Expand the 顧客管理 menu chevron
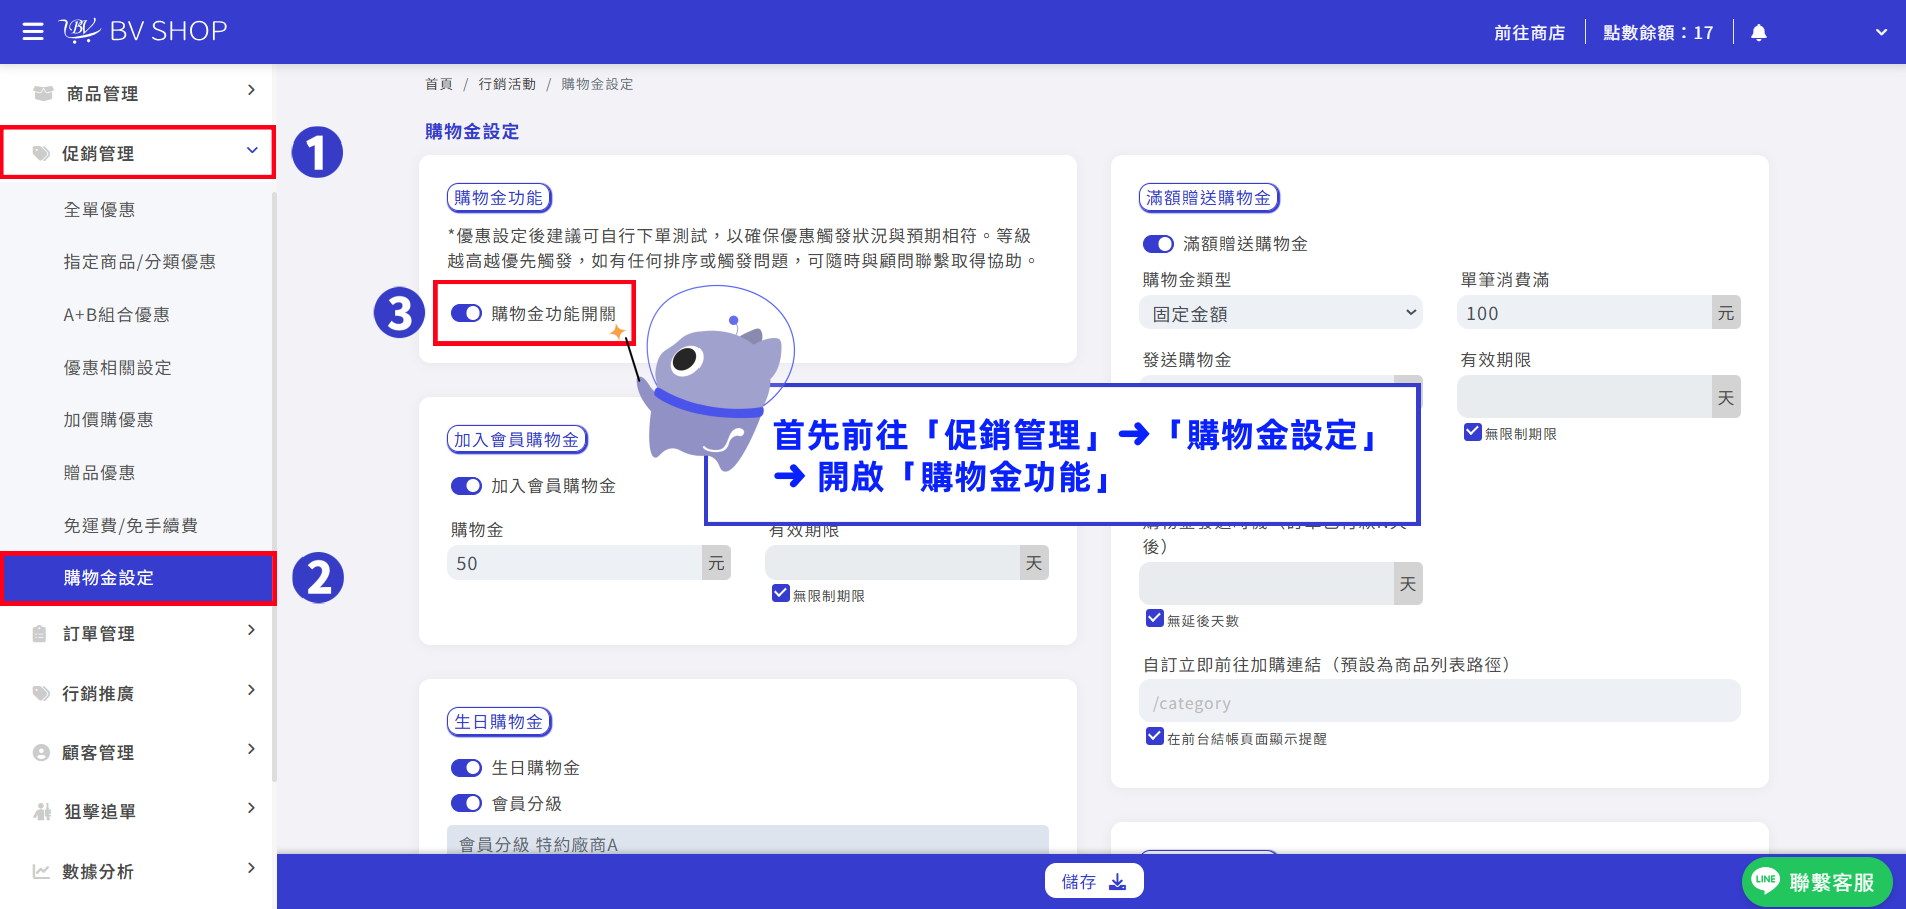This screenshot has height=909, width=1906. [x=251, y=750]
